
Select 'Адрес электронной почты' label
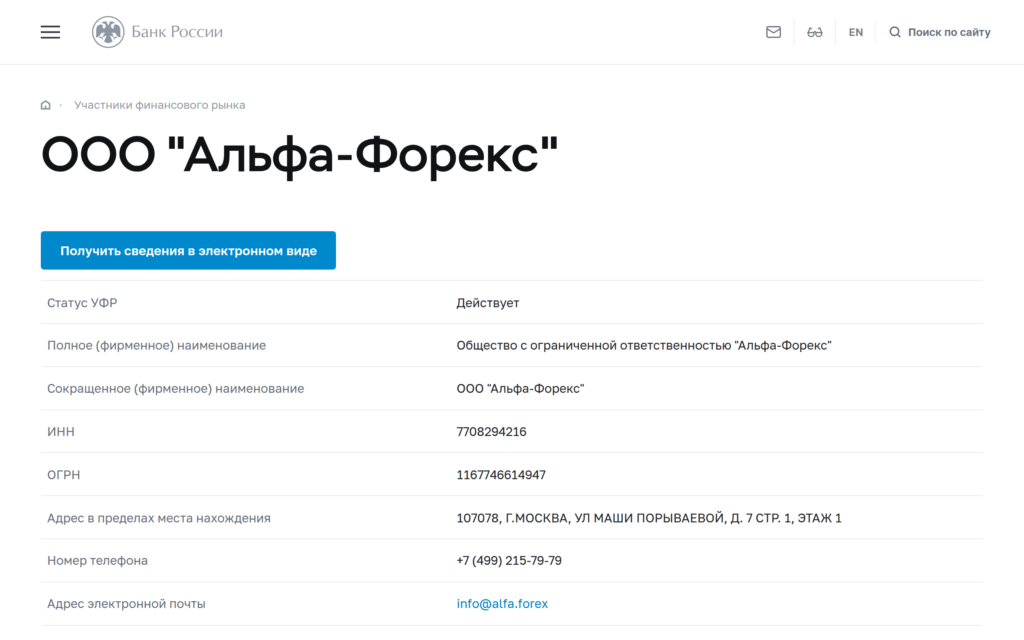point(126,603)
